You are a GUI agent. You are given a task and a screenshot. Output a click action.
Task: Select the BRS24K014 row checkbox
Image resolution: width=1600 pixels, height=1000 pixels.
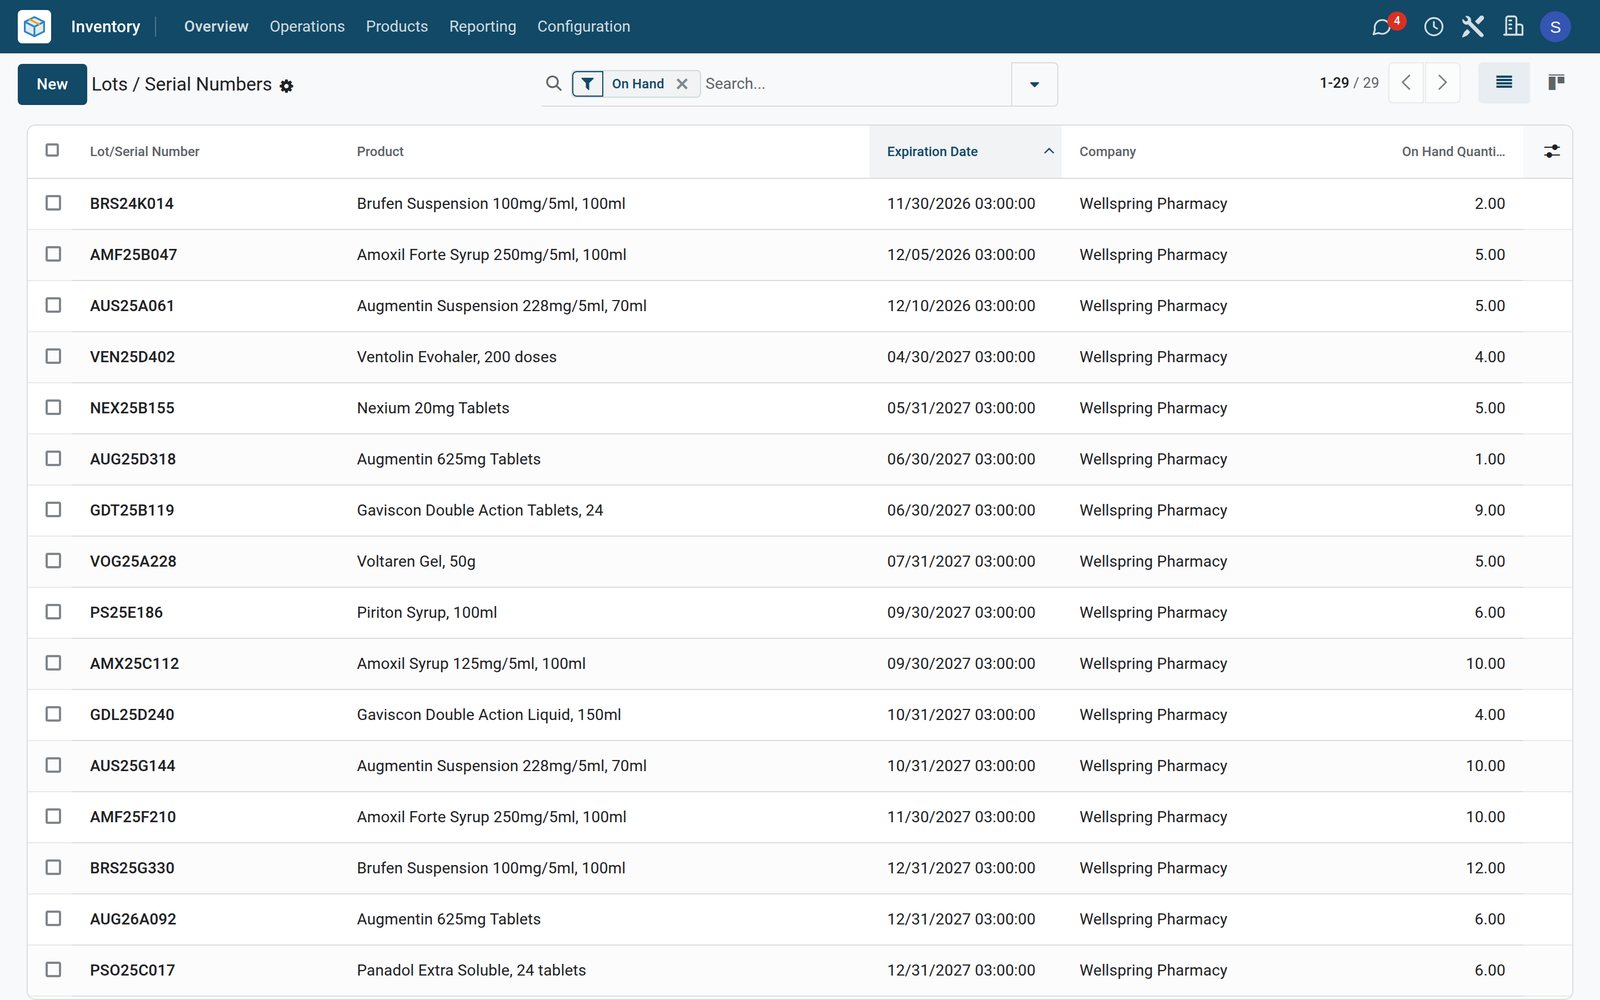coord(53,203)
